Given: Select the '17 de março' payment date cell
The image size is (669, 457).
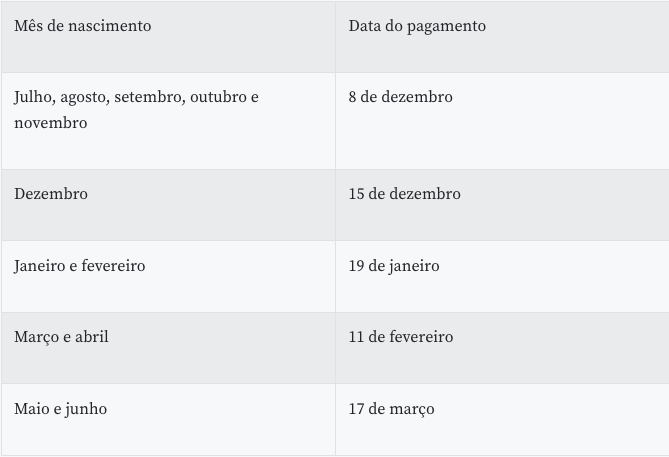Looking at the screenshot, I should [391, 409].
